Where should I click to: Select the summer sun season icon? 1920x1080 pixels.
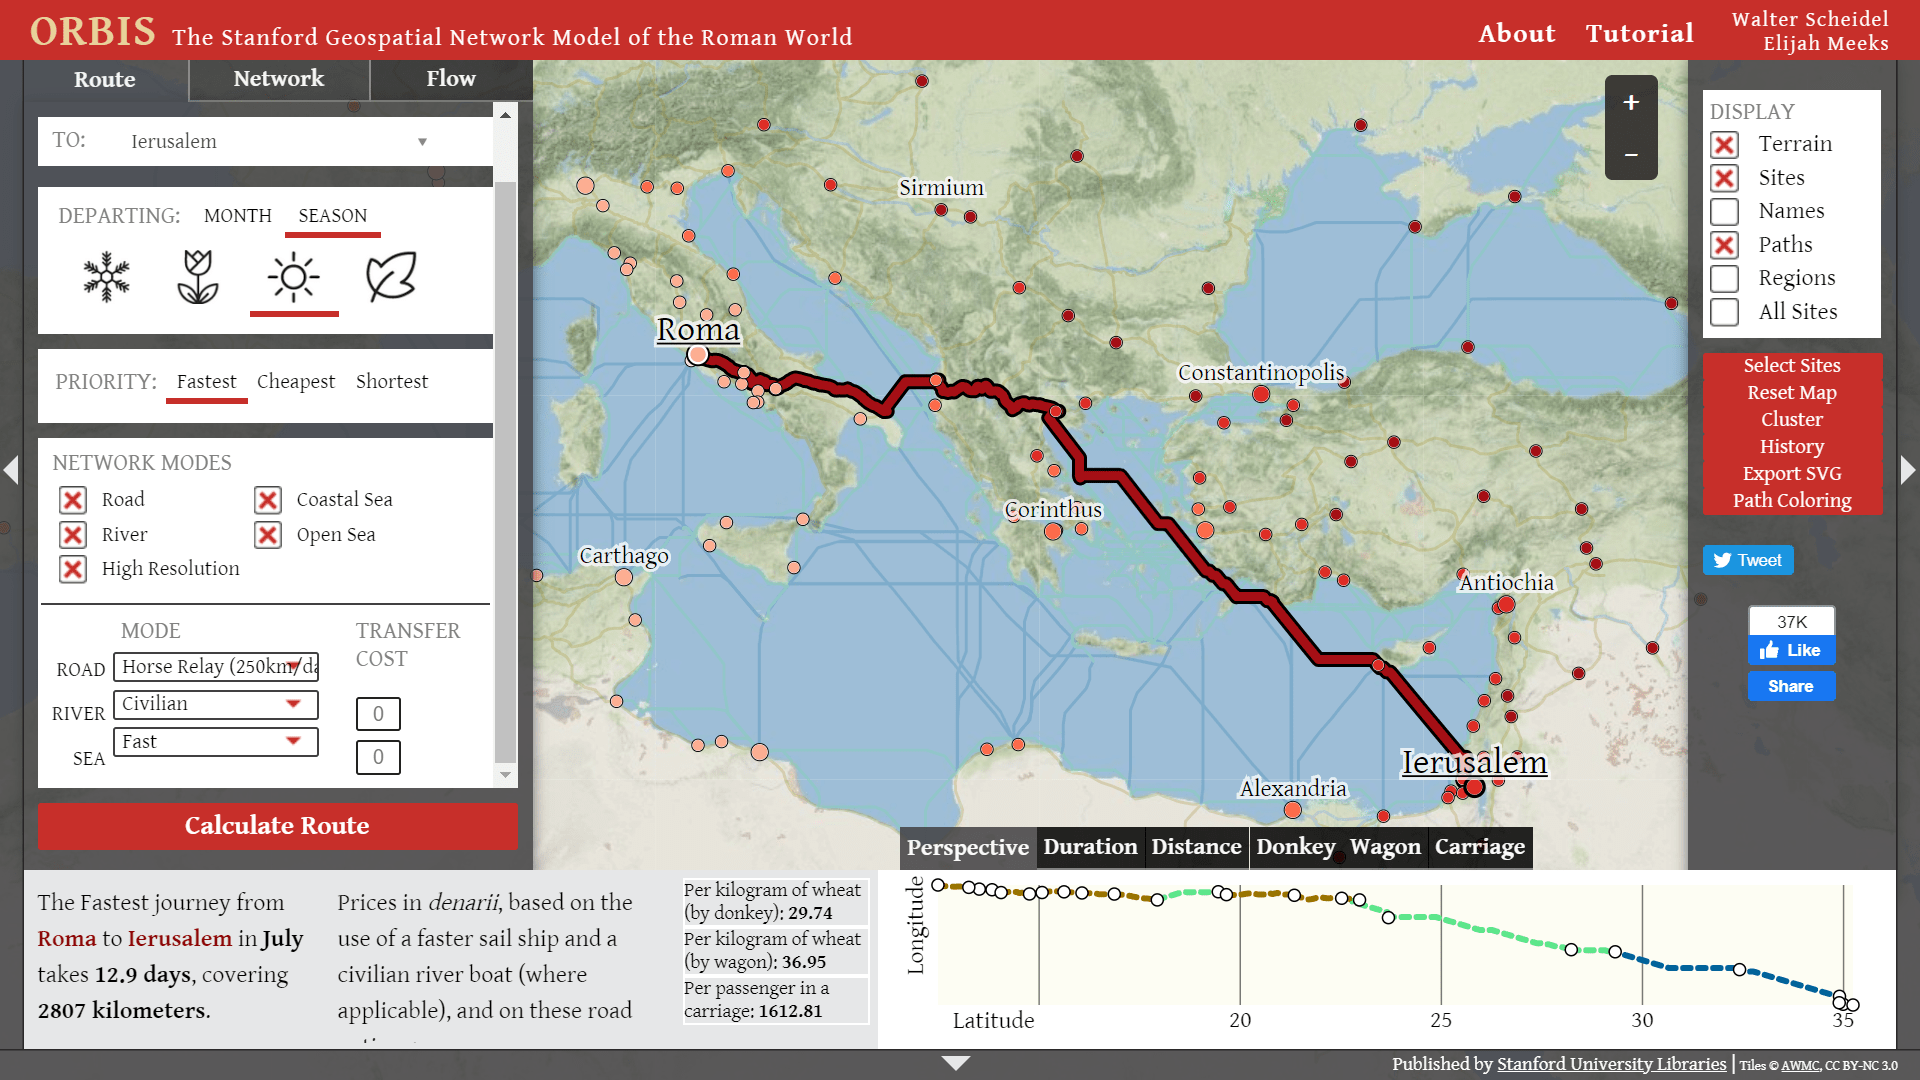(x=293, y=277)
